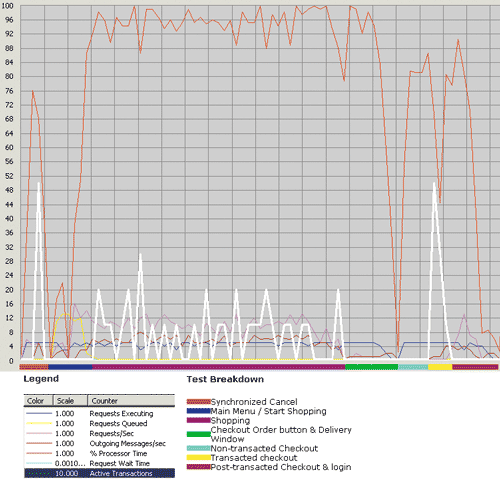Click the green segment on timeline bar
500x483 pixels.
pyautogui.click(x=372, y=367)
